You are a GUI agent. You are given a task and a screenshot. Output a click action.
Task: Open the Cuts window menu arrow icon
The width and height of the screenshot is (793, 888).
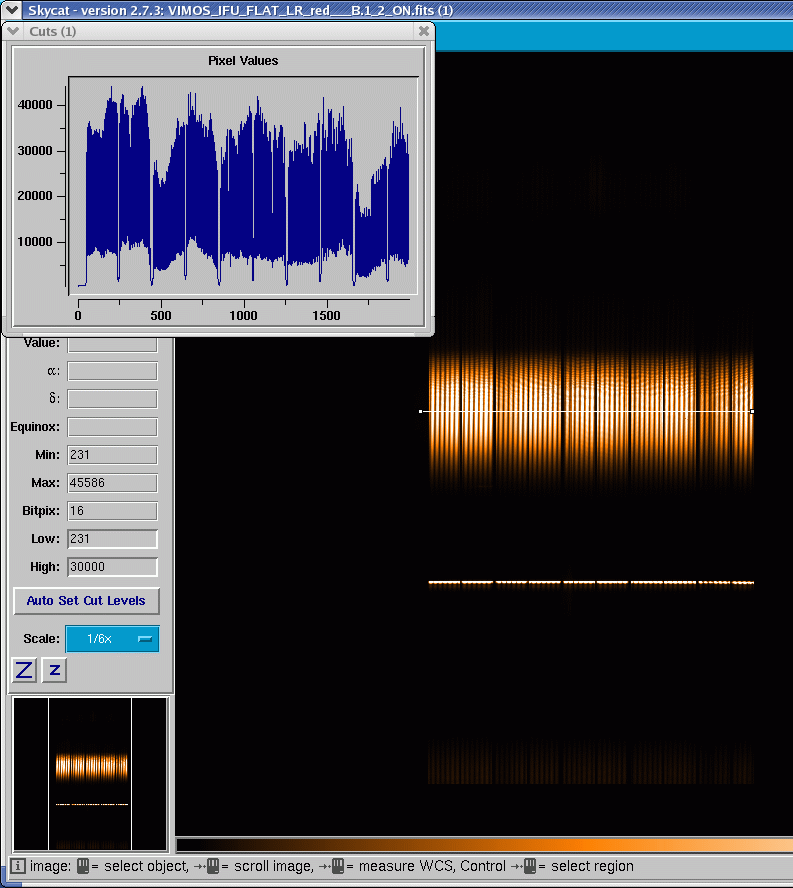14,31
